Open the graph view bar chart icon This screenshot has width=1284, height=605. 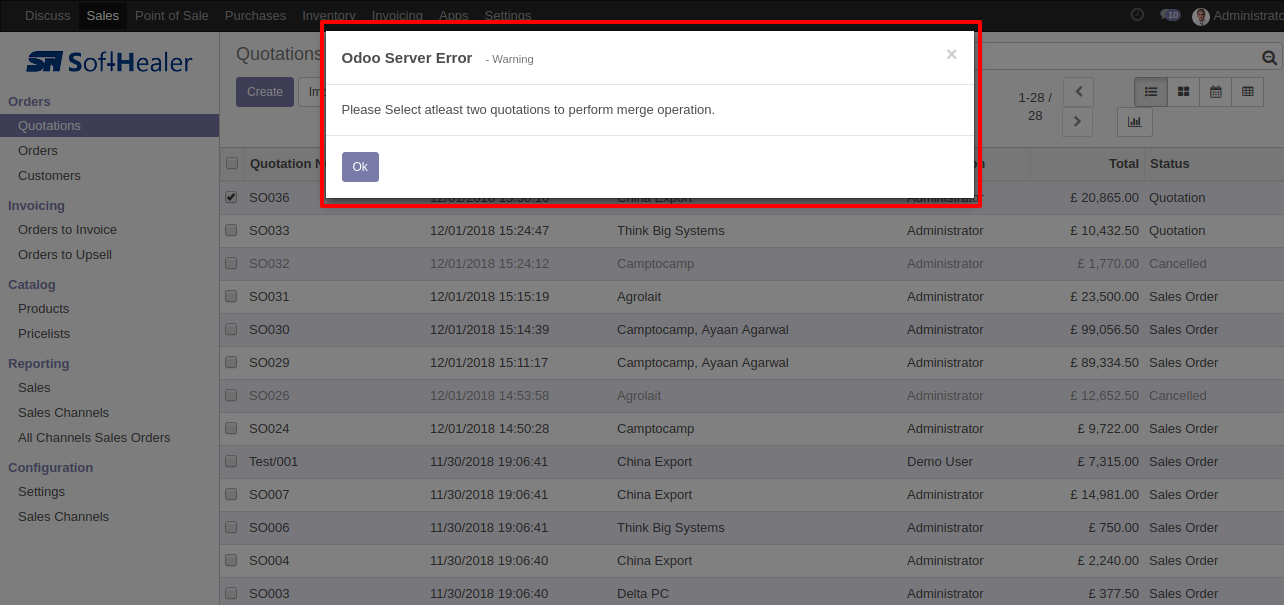(1135, 122)
